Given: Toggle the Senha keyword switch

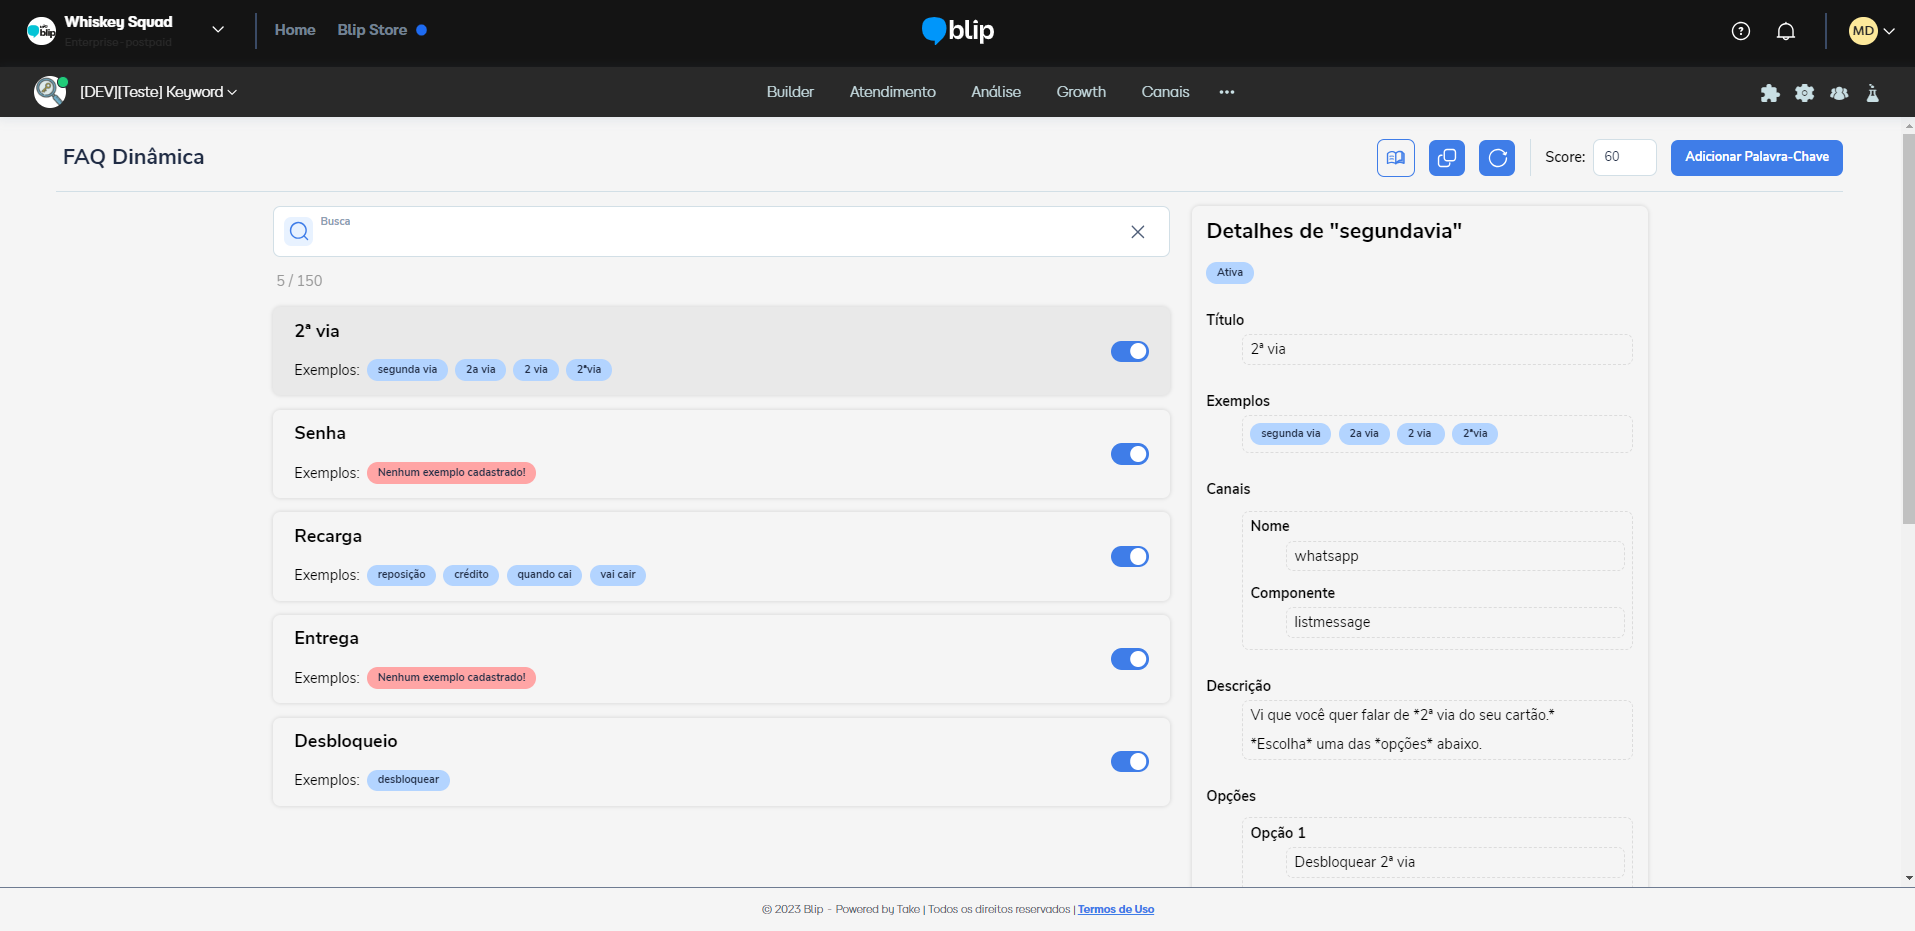Looking at the screenshot, I should coord(1130,454).
